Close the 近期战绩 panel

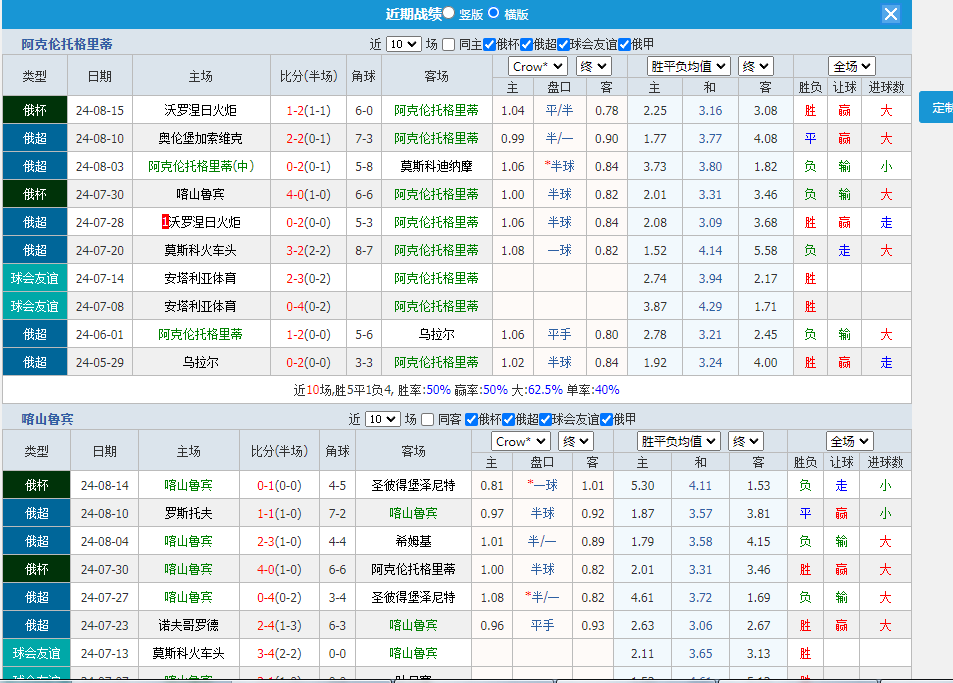(890, 14)
